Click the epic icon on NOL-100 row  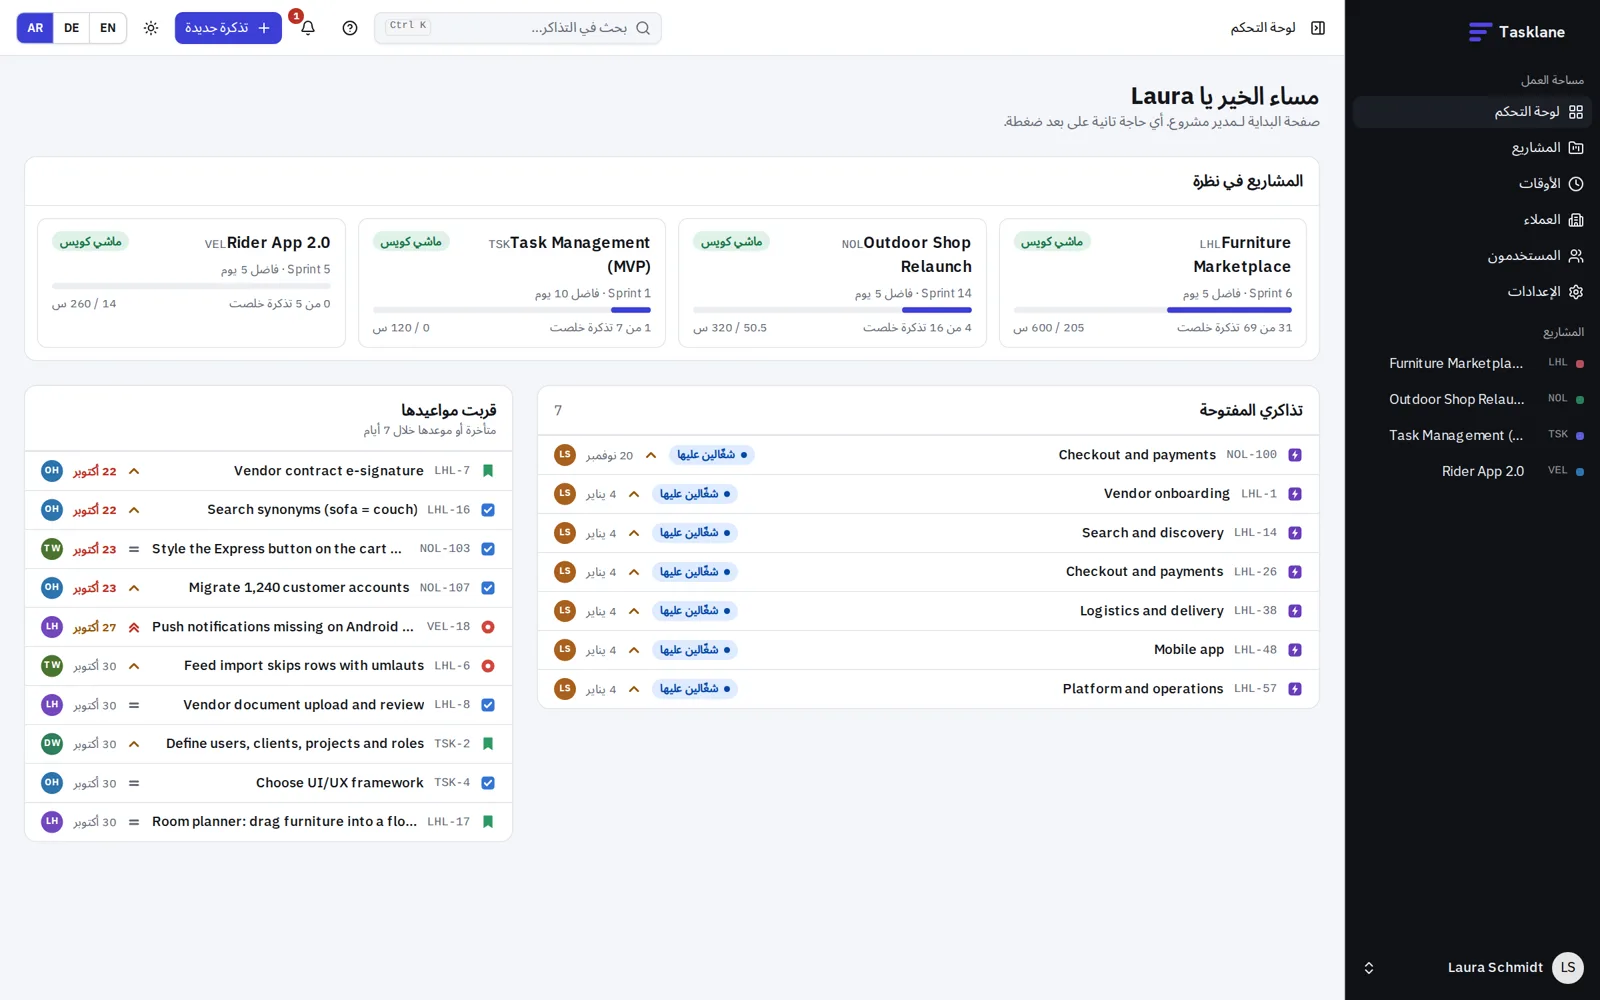click(x=1295, y=455)
